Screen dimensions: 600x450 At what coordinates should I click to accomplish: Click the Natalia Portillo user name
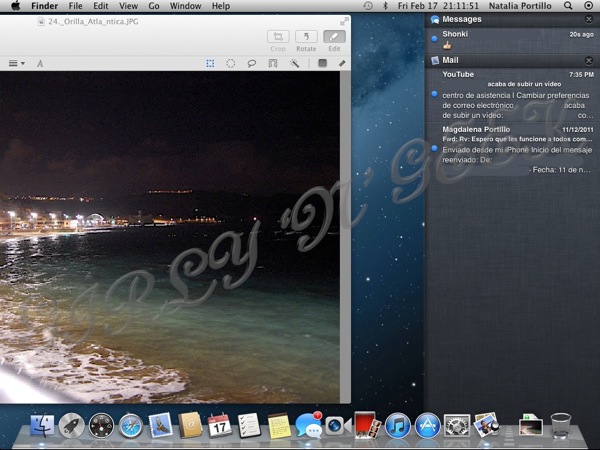(520, 6)
